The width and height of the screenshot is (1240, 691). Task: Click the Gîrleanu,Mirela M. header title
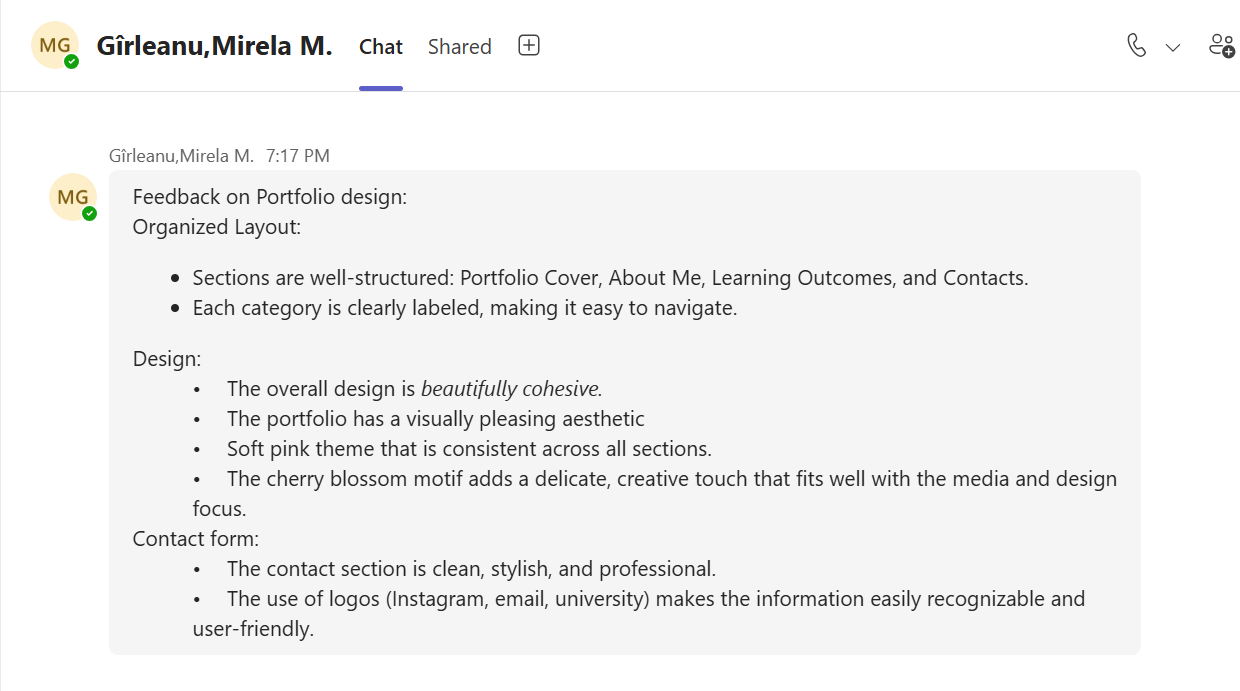tap(214, 46)
